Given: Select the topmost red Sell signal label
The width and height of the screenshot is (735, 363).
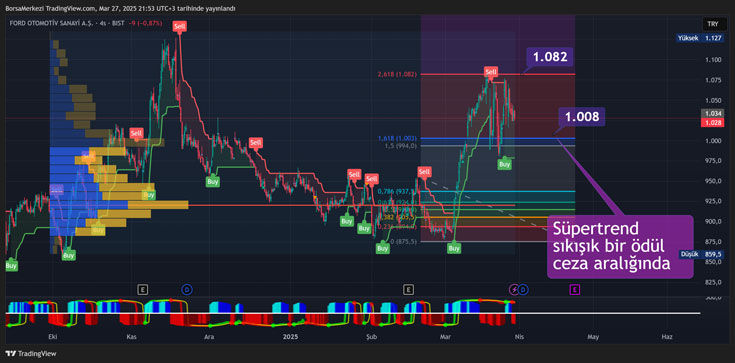Looking at the screenshot, I should [179, 27].
